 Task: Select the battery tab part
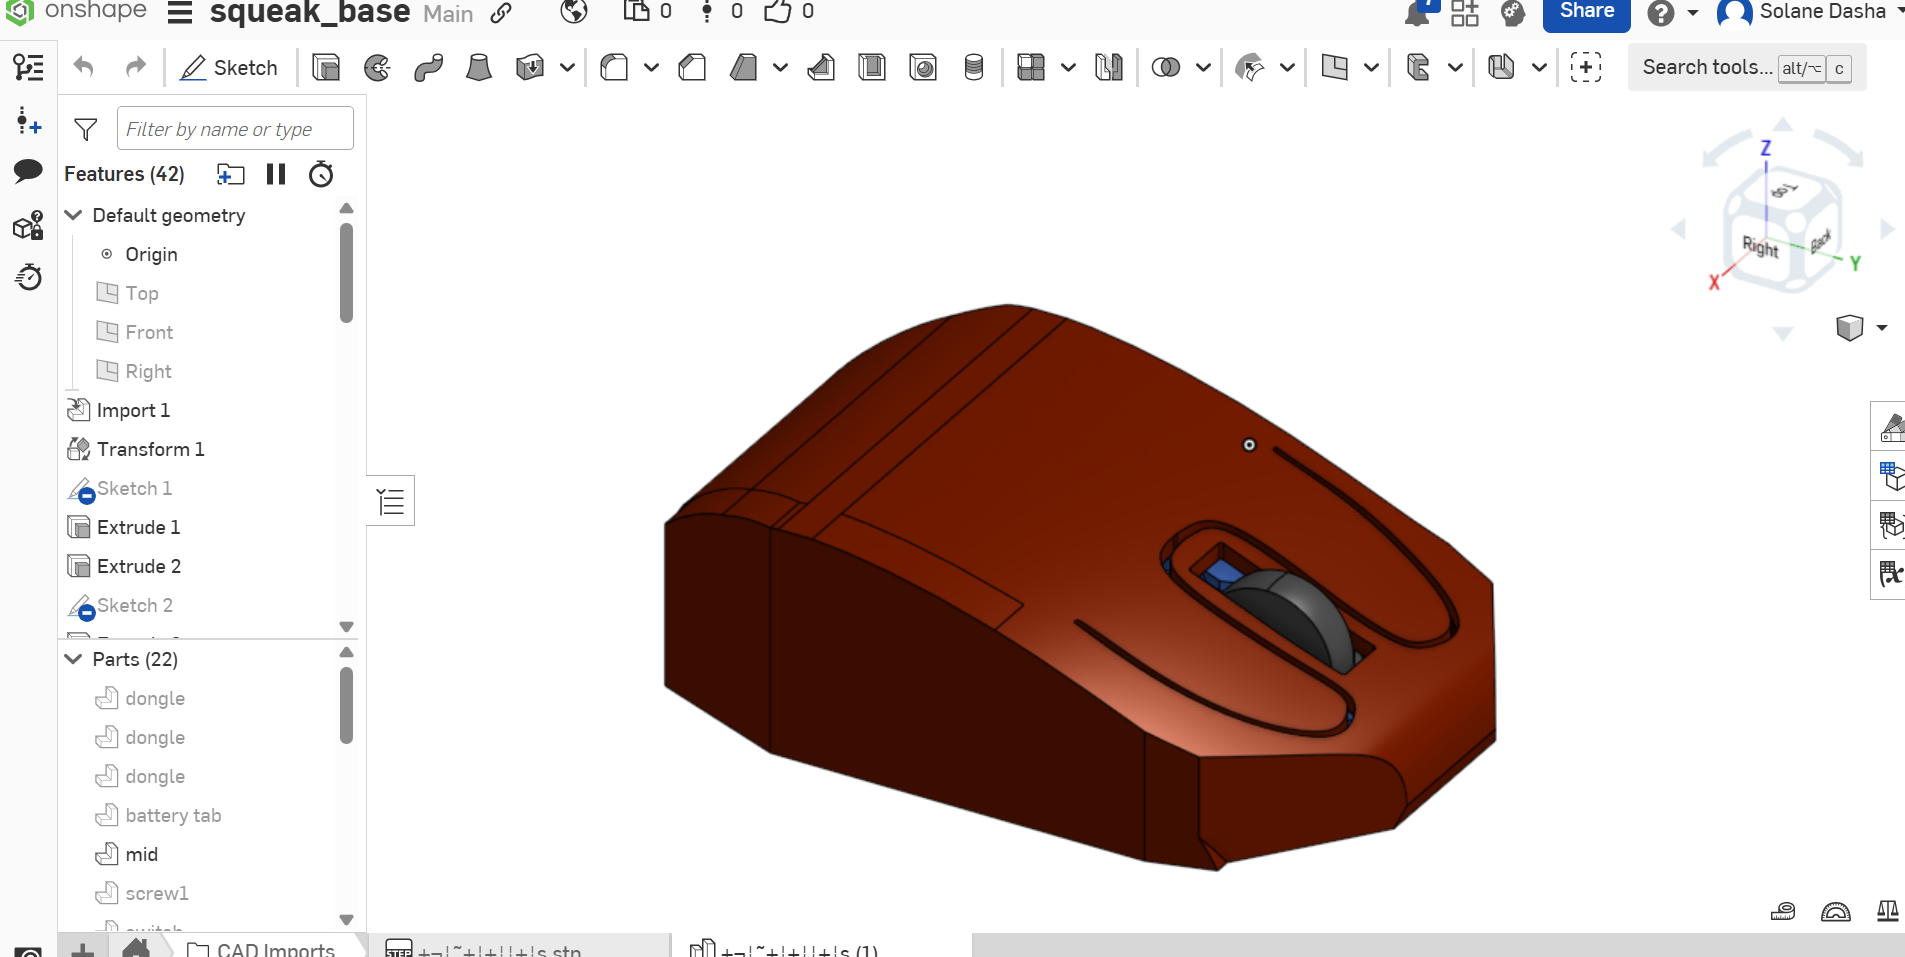point(172,815)
